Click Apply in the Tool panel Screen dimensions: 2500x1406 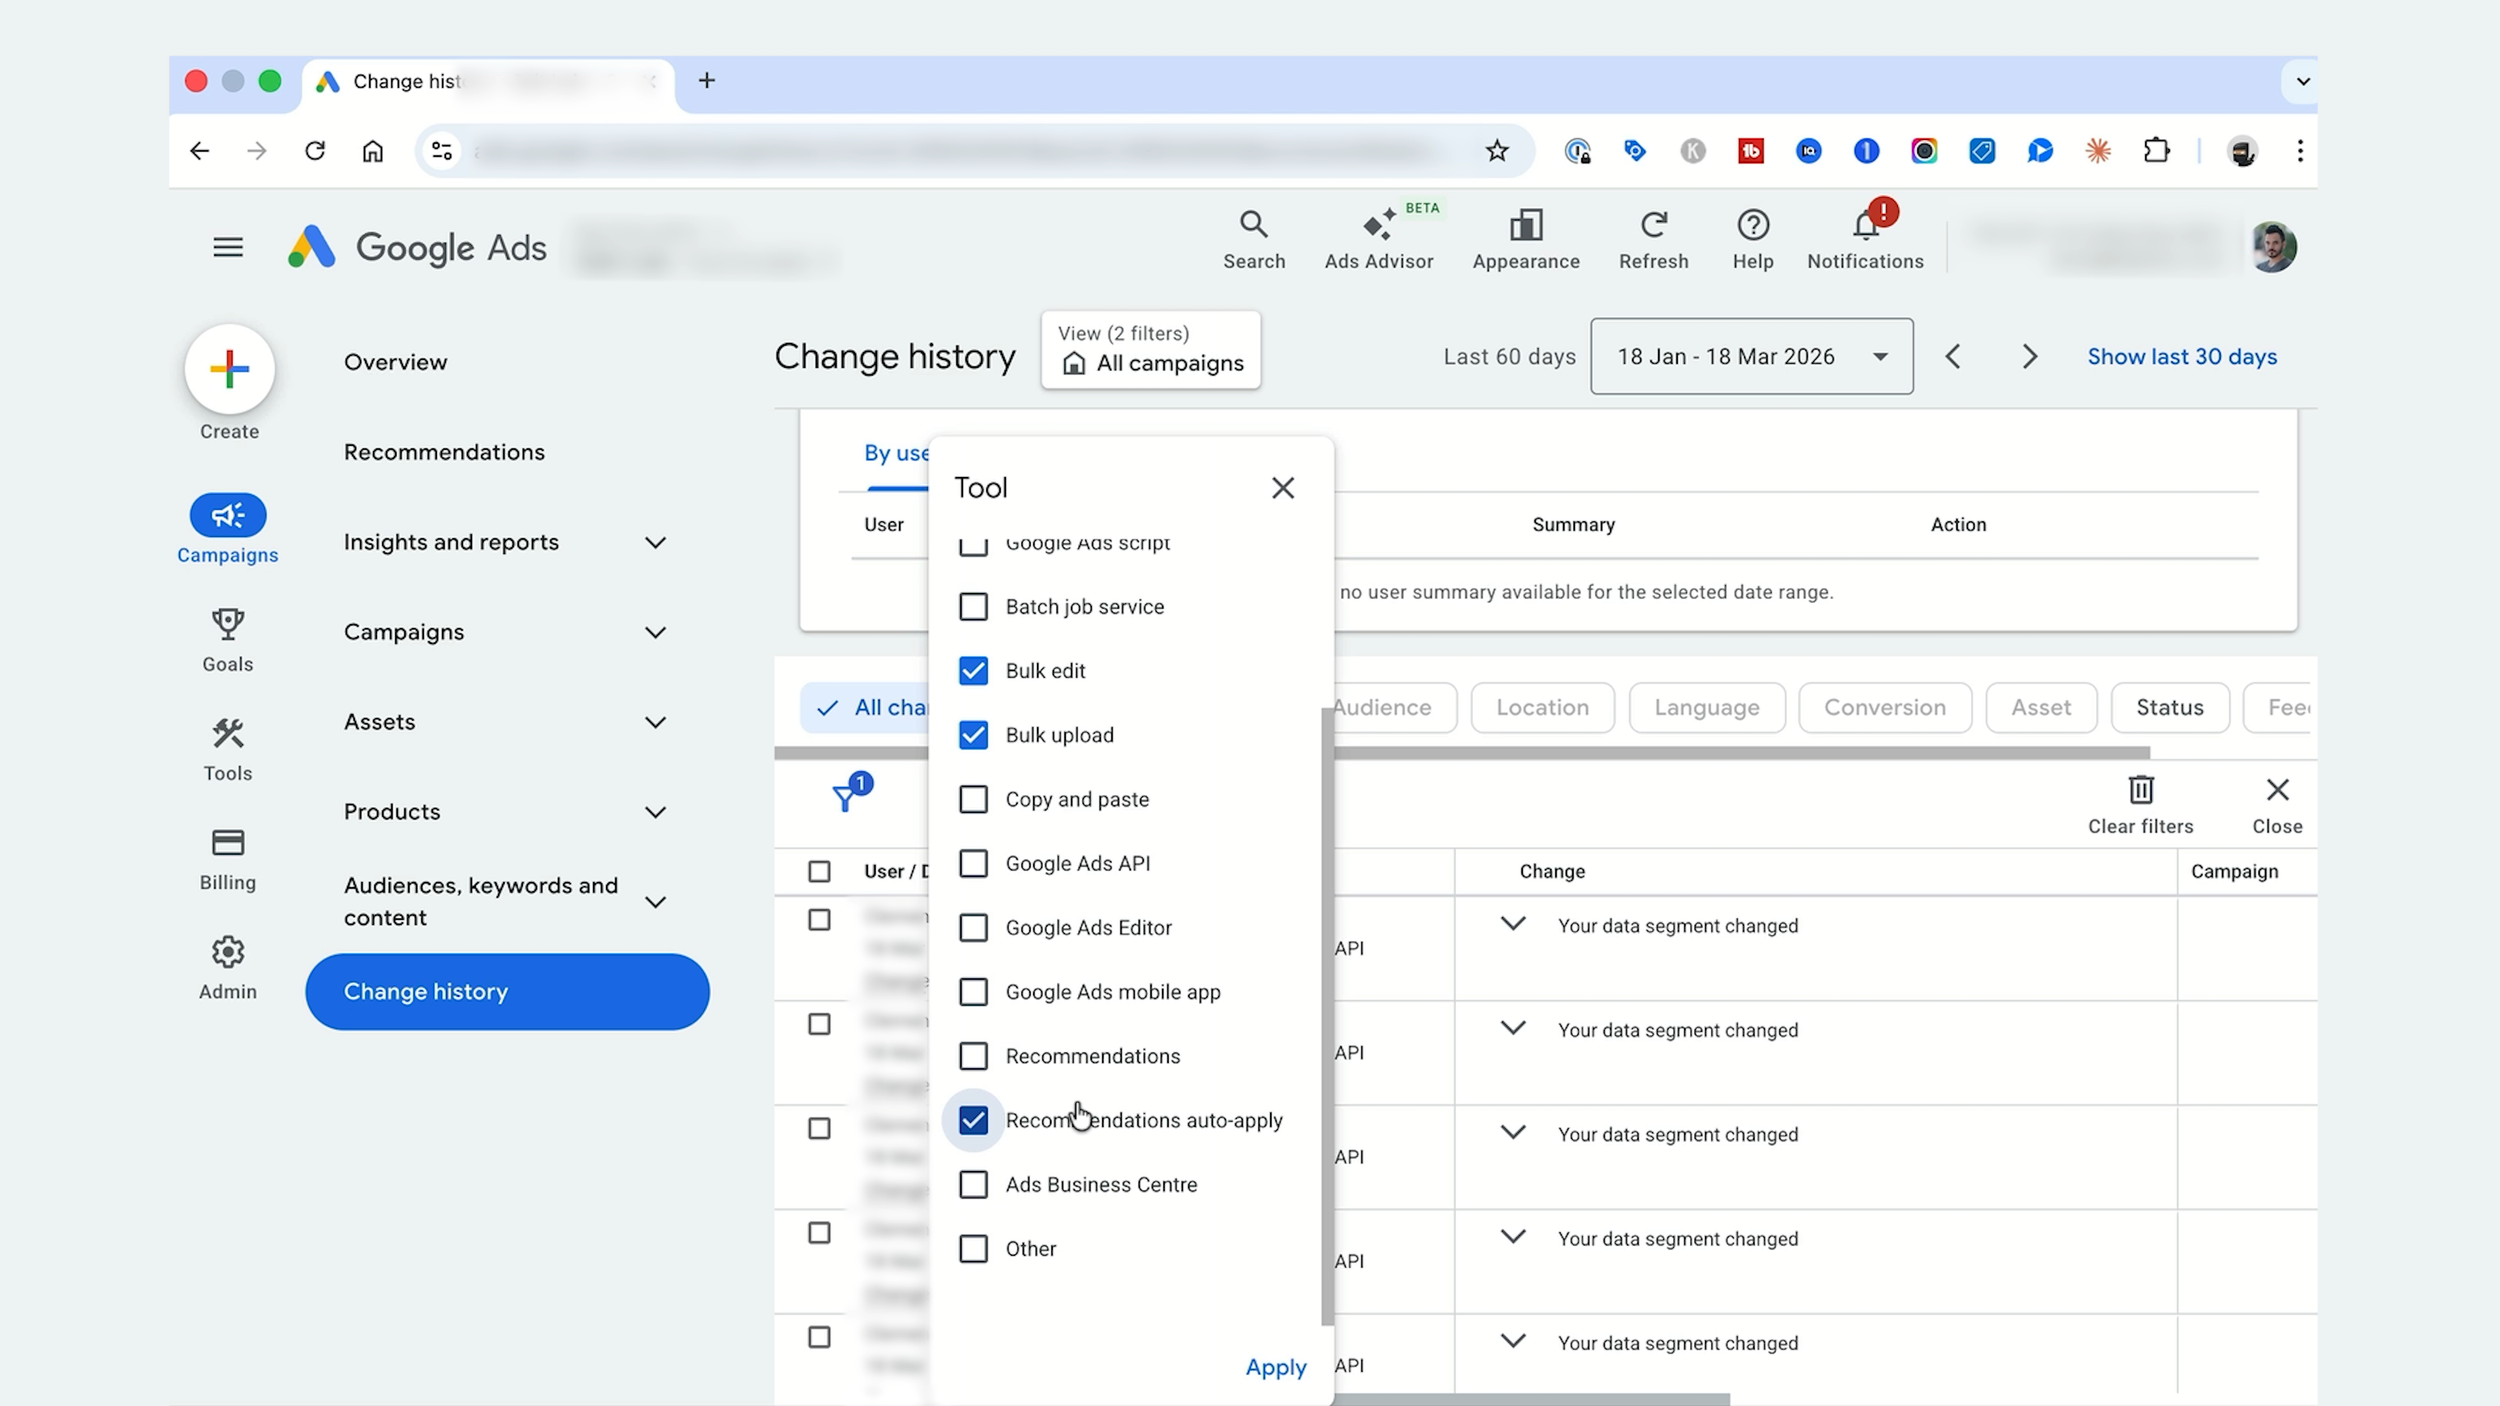click(1276, 1367)
